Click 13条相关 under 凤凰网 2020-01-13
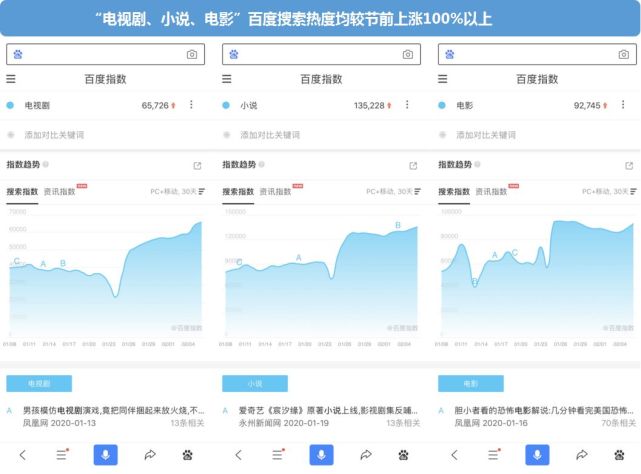This screenshot has width=641, height=474. point(187,423)
